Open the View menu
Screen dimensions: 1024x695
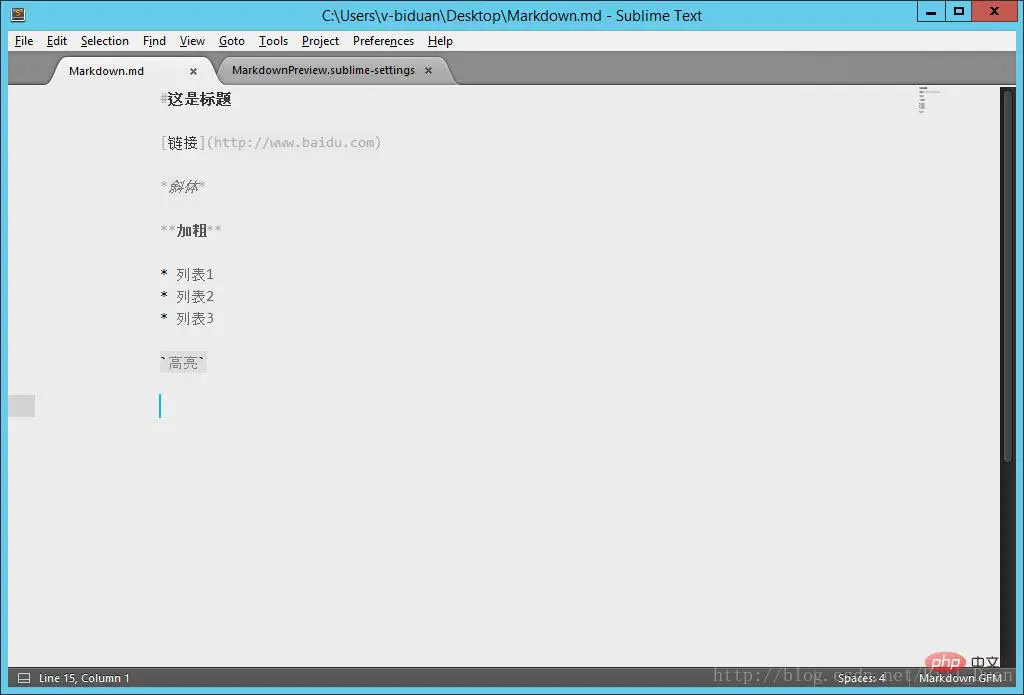point(192,41)
